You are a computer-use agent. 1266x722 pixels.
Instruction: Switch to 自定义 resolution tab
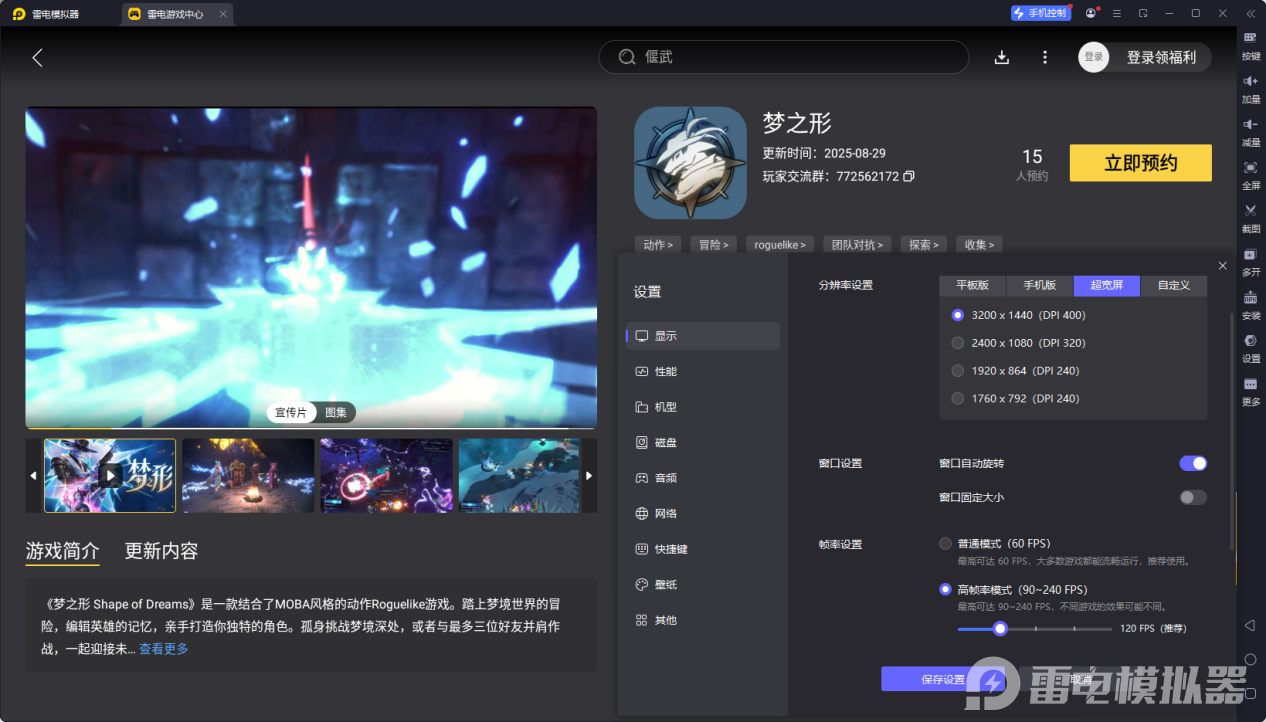1174,285
